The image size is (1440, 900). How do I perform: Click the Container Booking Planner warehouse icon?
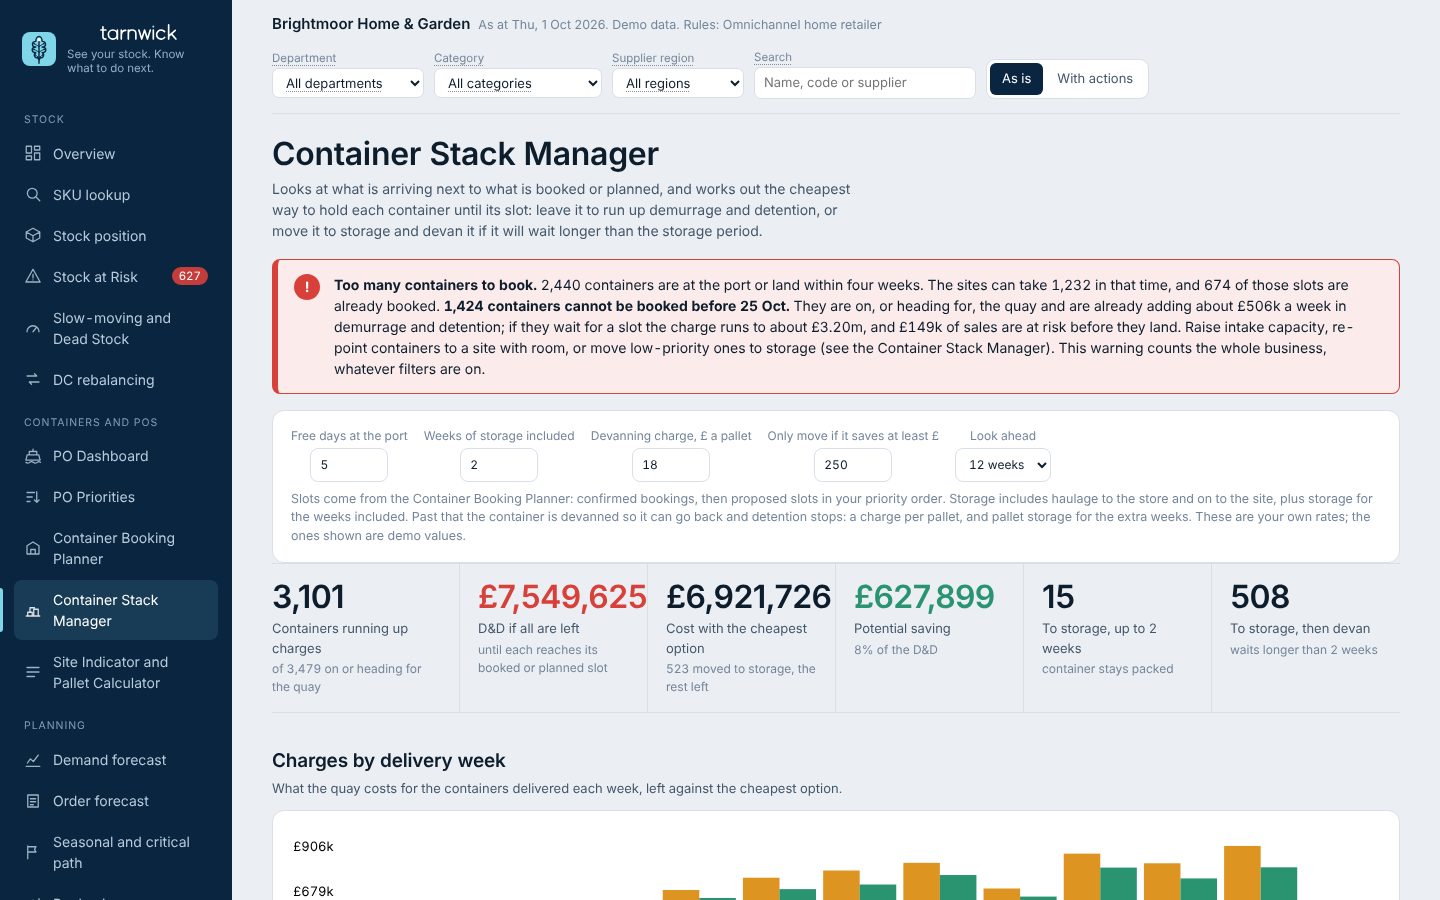click(x=33, y=548)
